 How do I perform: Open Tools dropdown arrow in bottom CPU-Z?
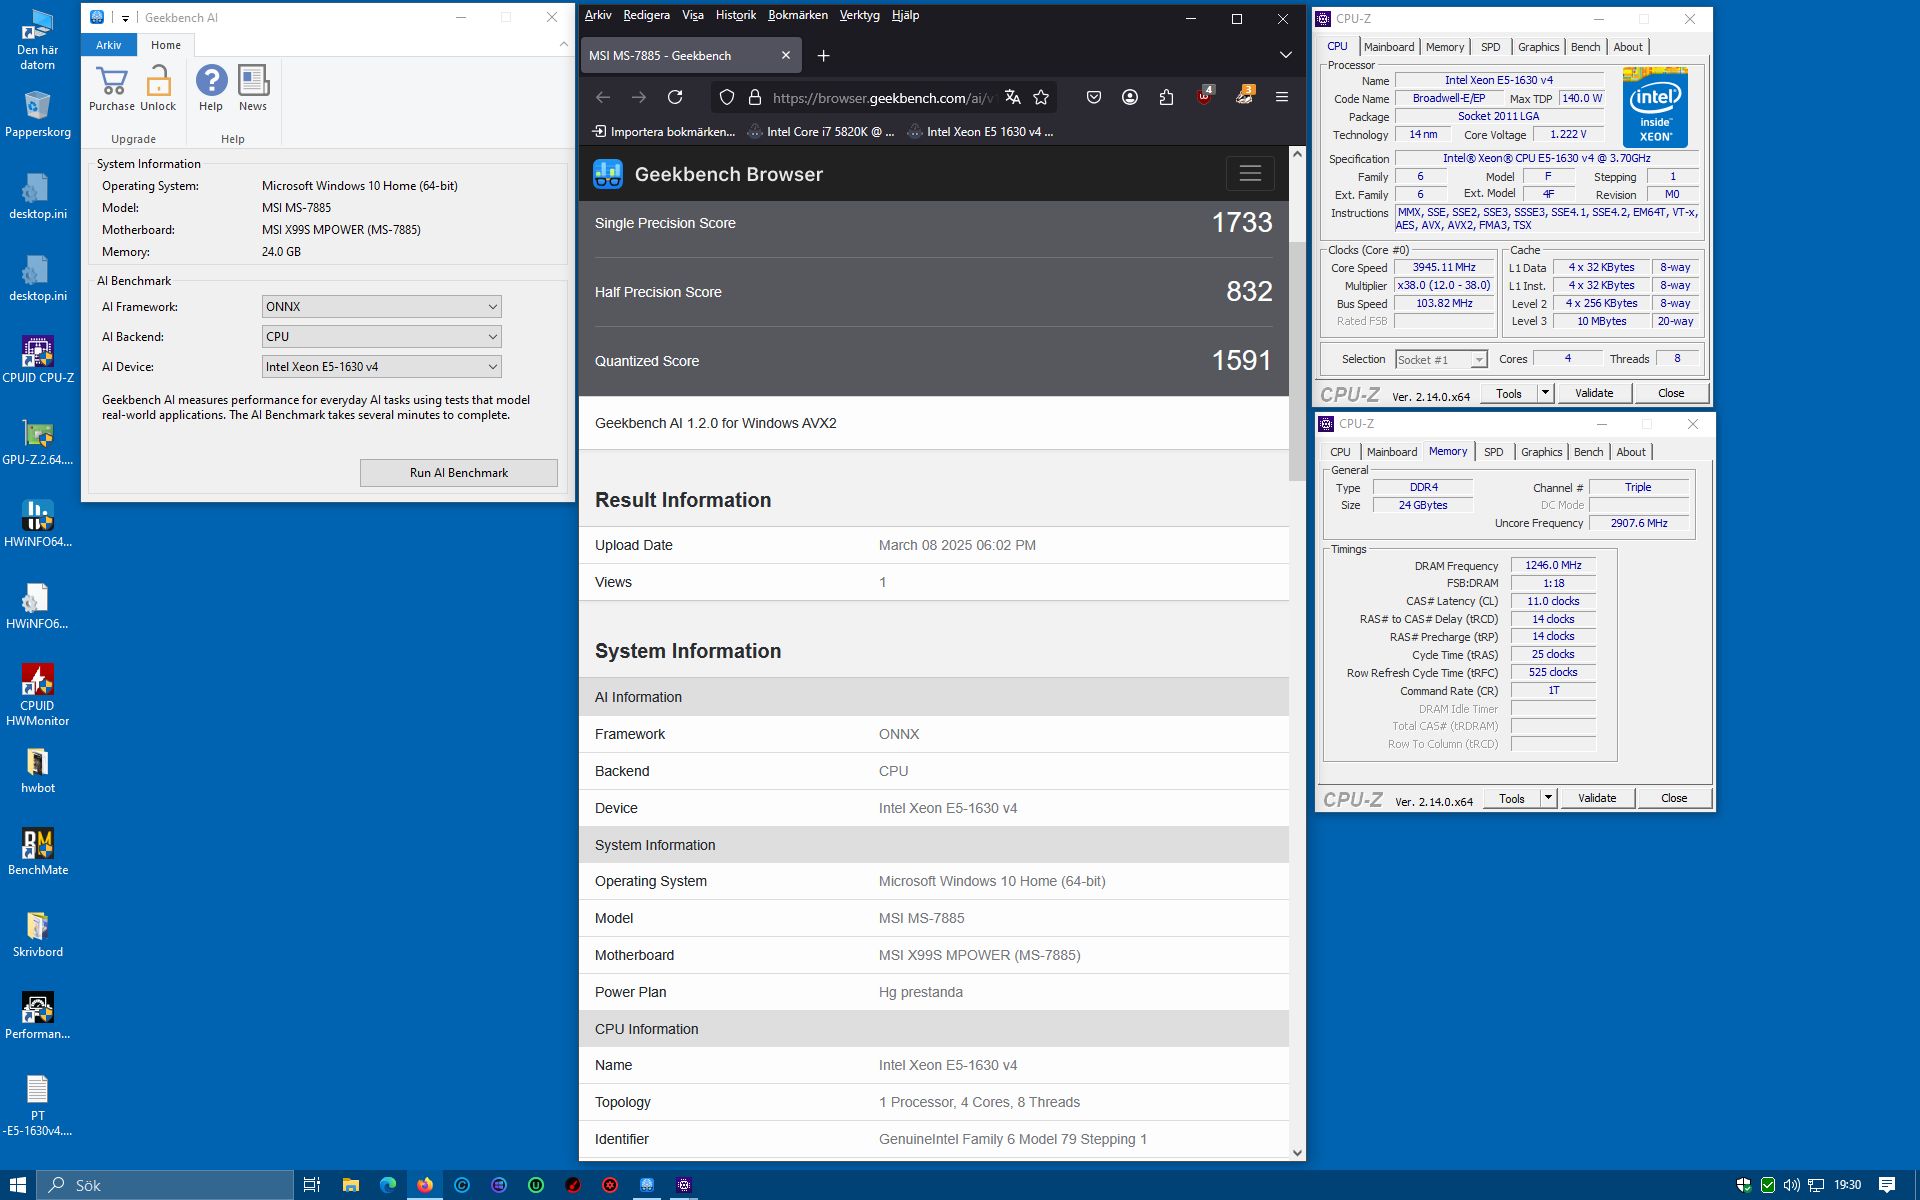[x=1548, y=798]
